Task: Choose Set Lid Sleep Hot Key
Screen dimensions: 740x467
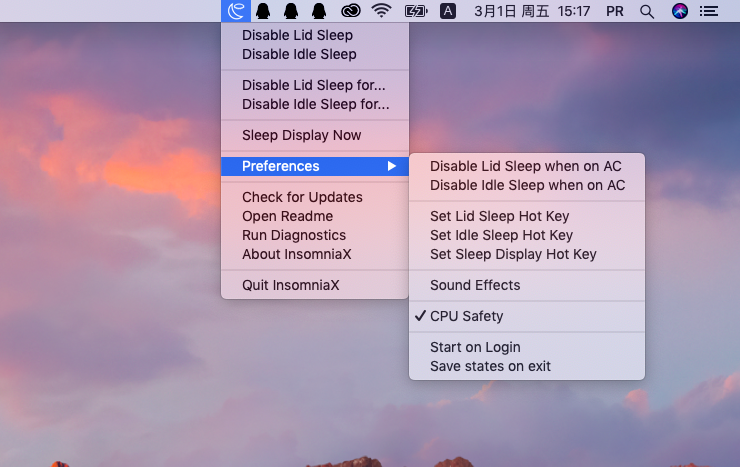Action: (527, 216)
